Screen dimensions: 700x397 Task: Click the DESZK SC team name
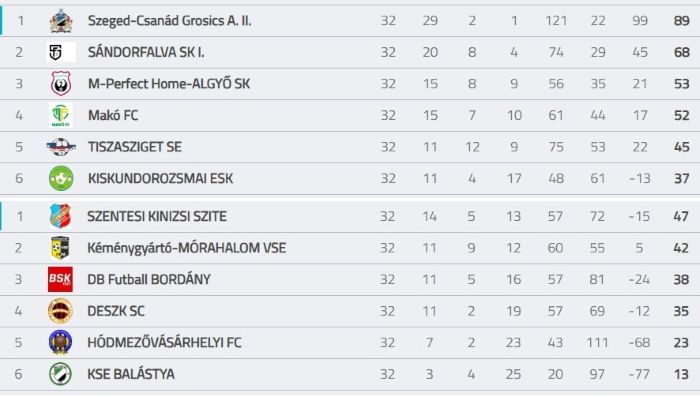(116, 311)
